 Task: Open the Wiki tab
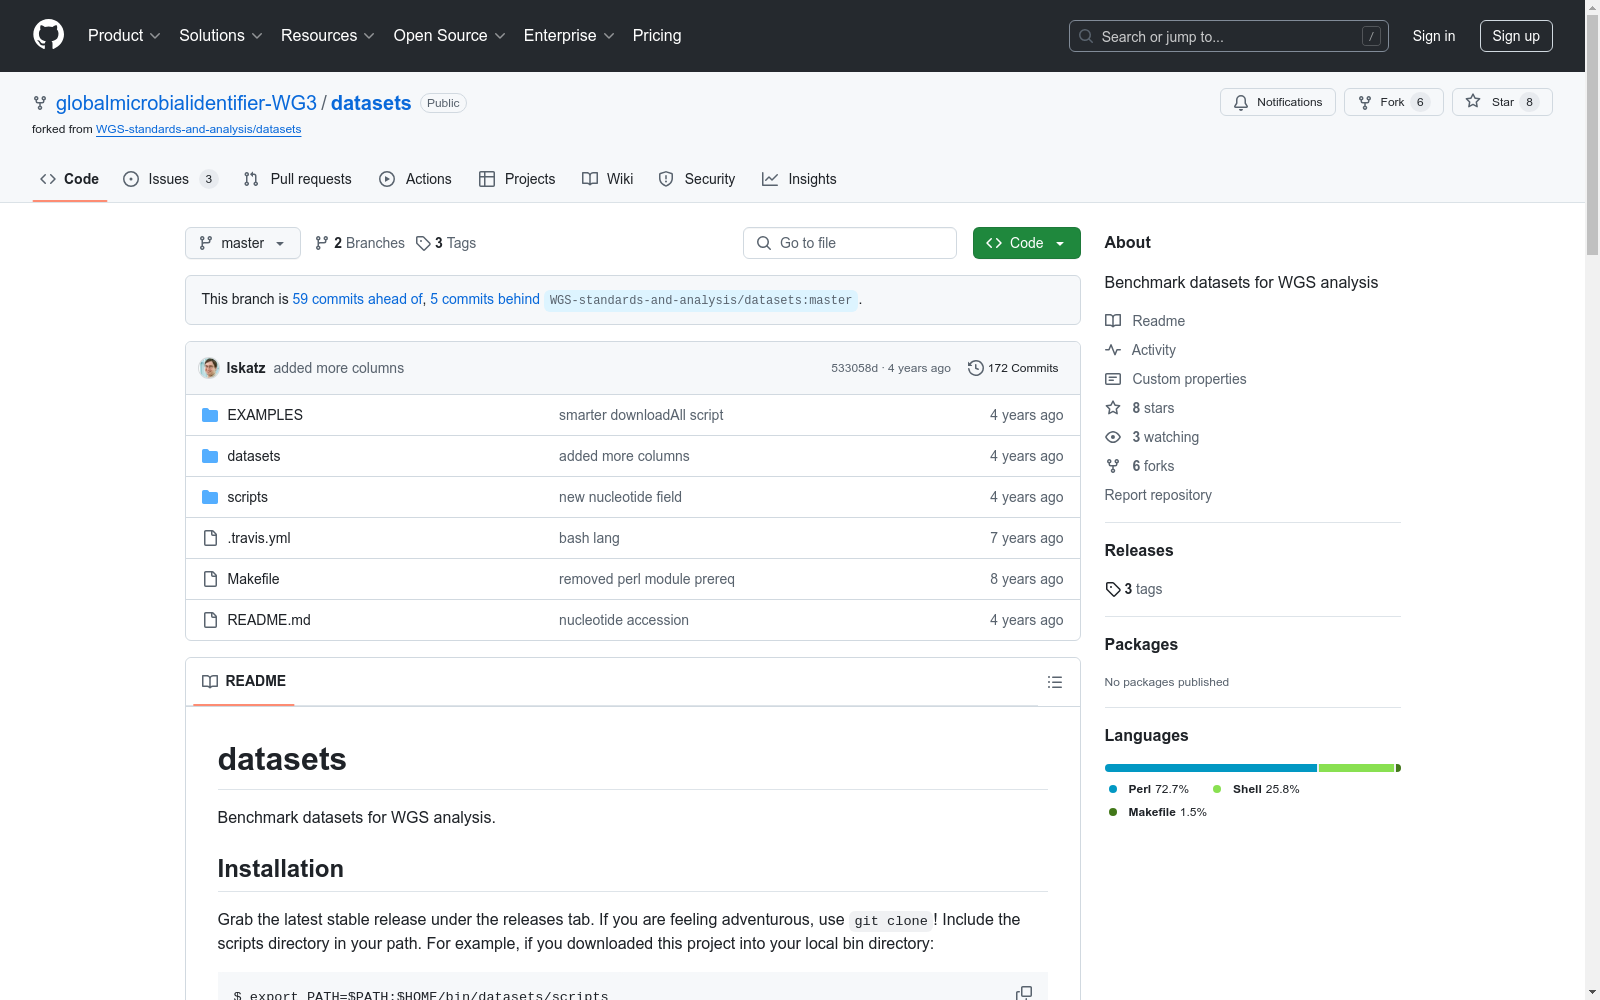(608, 179)
